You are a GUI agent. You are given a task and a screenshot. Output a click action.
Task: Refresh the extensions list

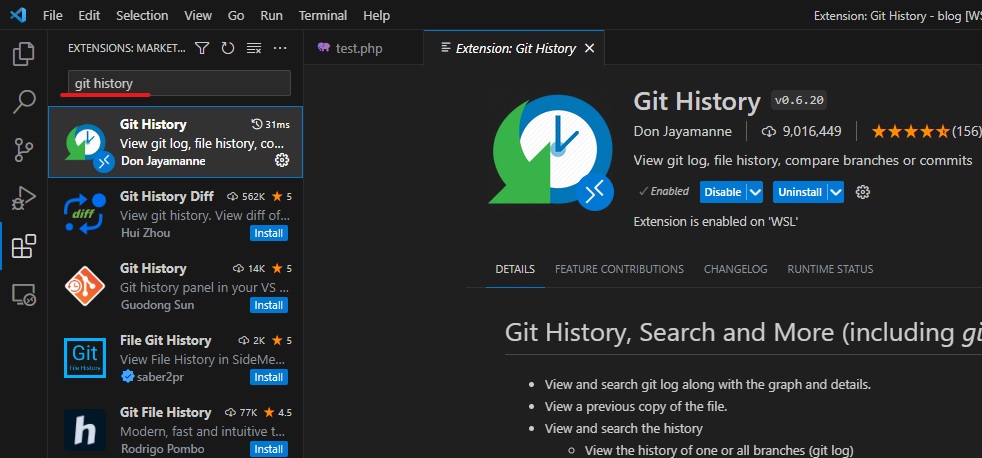coord(228,48)
